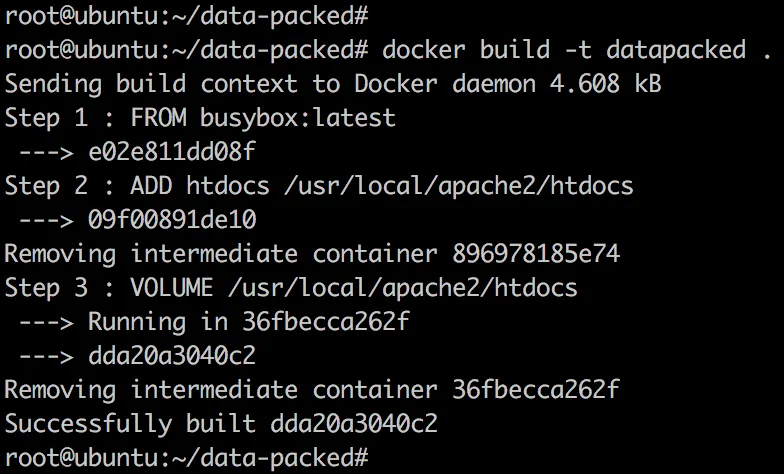Click the empty prompt on the last line

187,457
